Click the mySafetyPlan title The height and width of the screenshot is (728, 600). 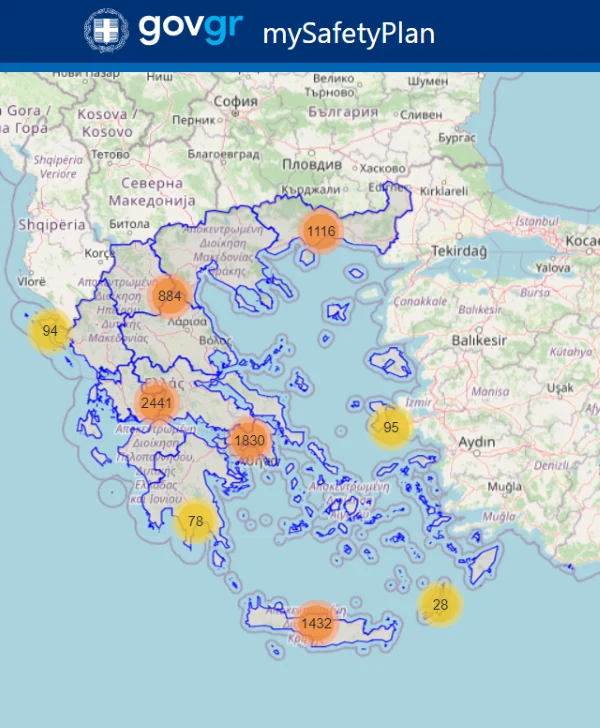[x=348, y=33]
